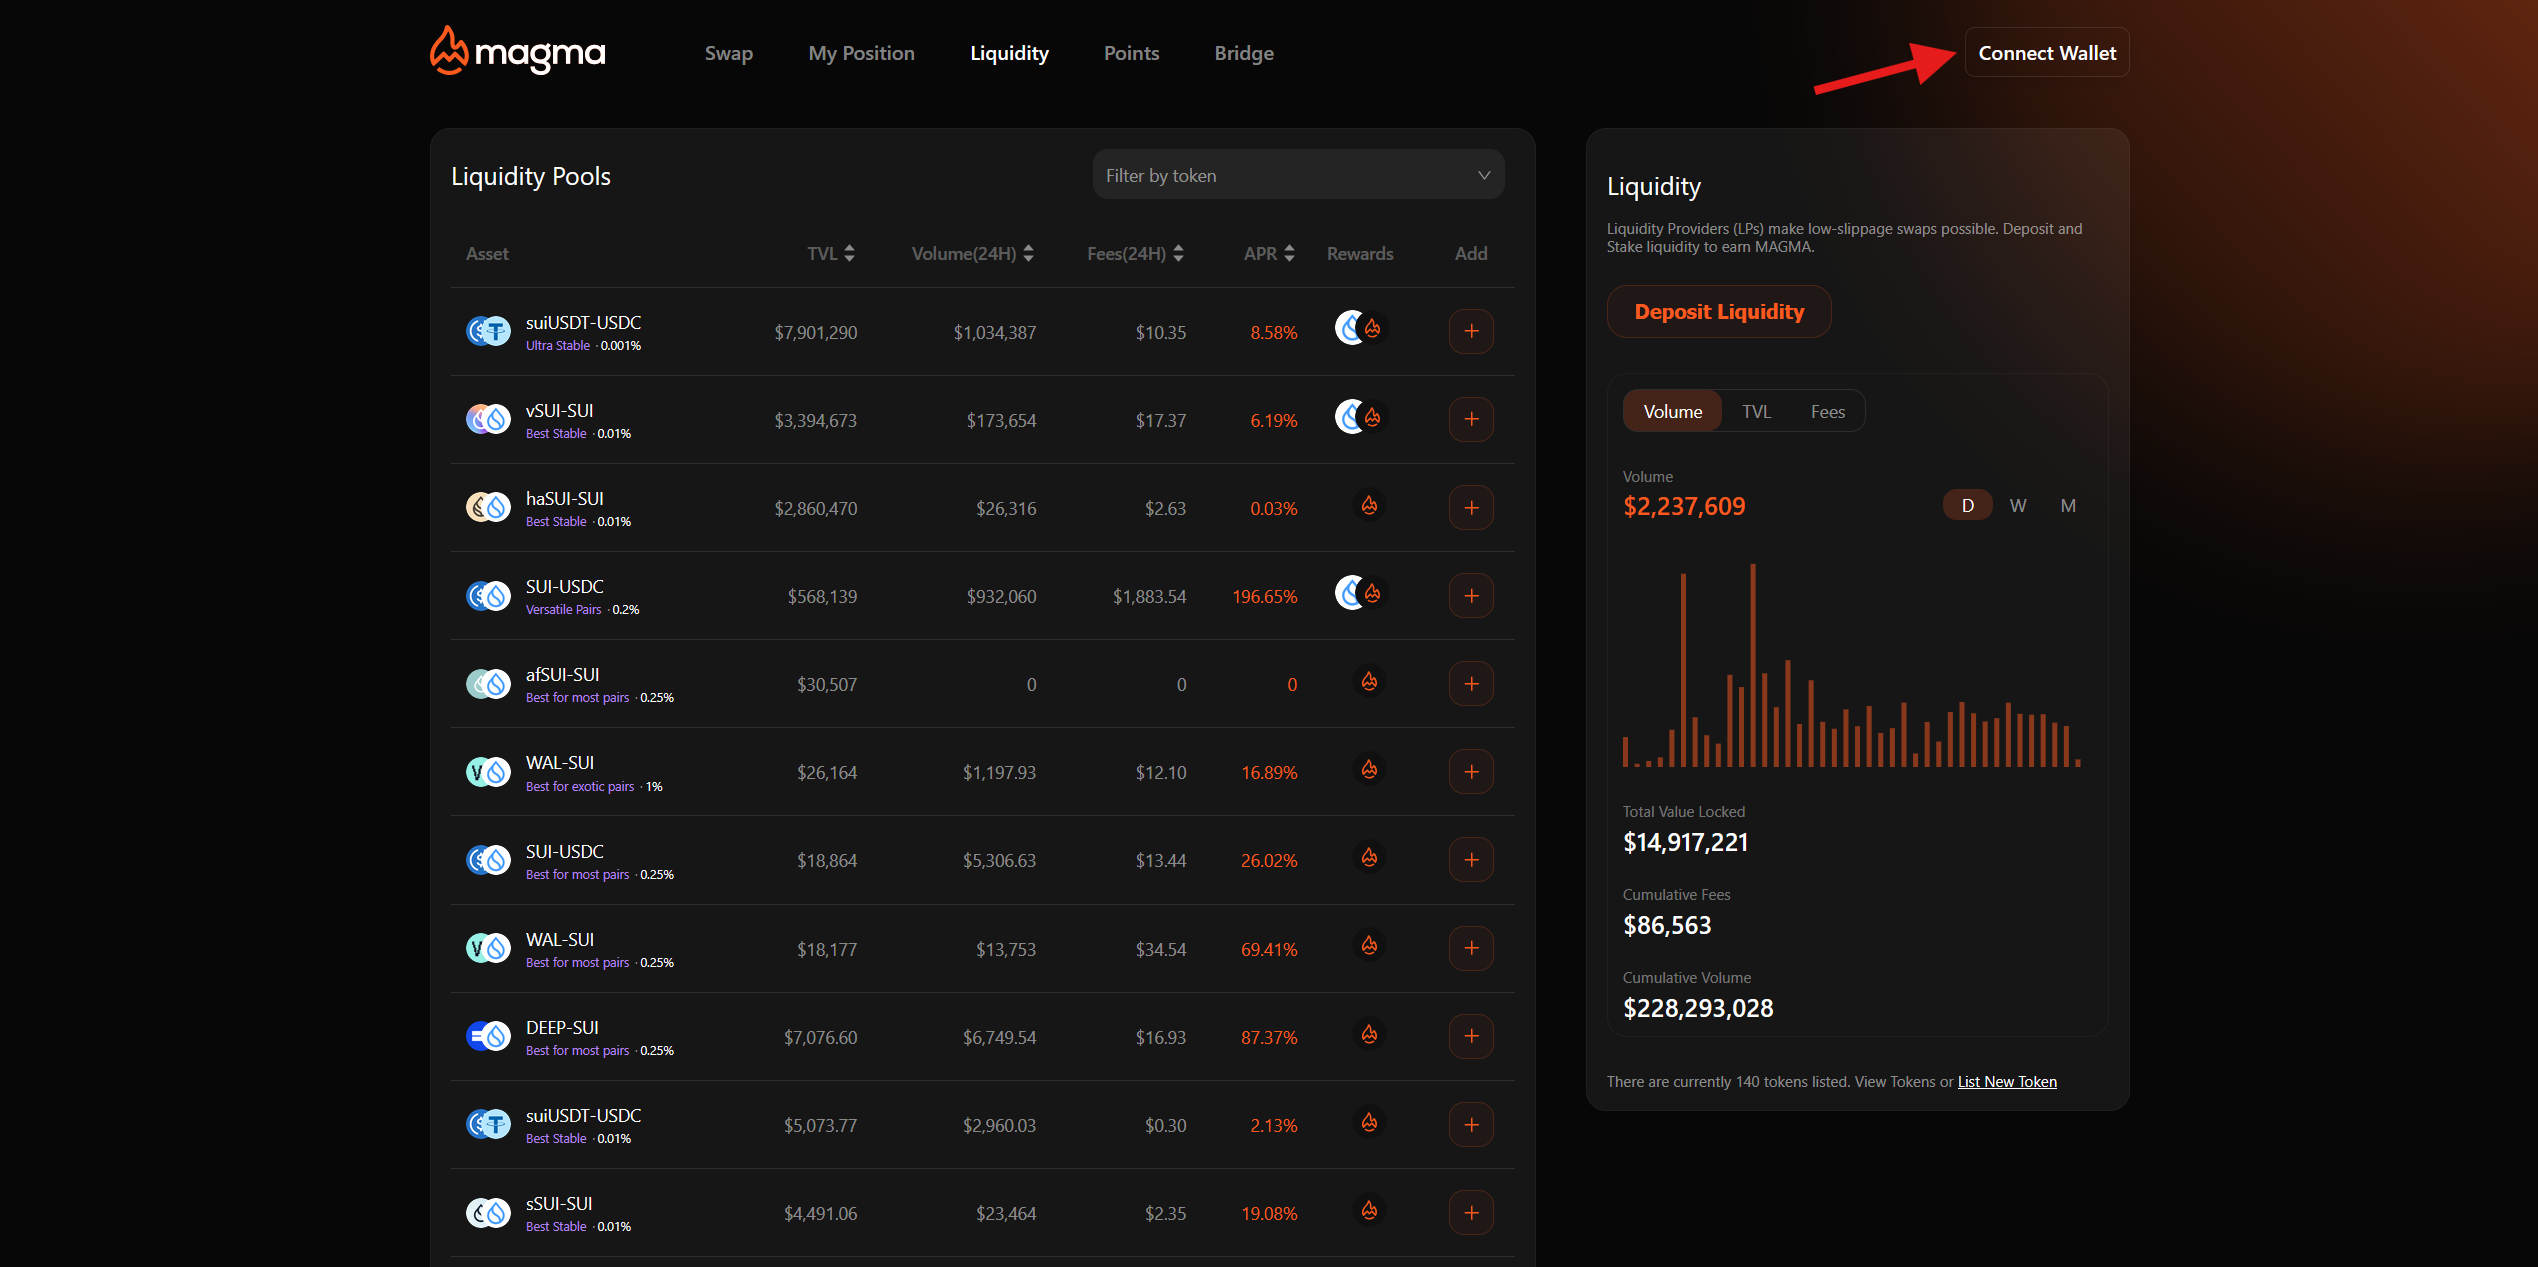Click the suiUSDT-USDC Ultra Stable token pair icon
This screenshot has height=1267, width=2538.
point(488,332)
